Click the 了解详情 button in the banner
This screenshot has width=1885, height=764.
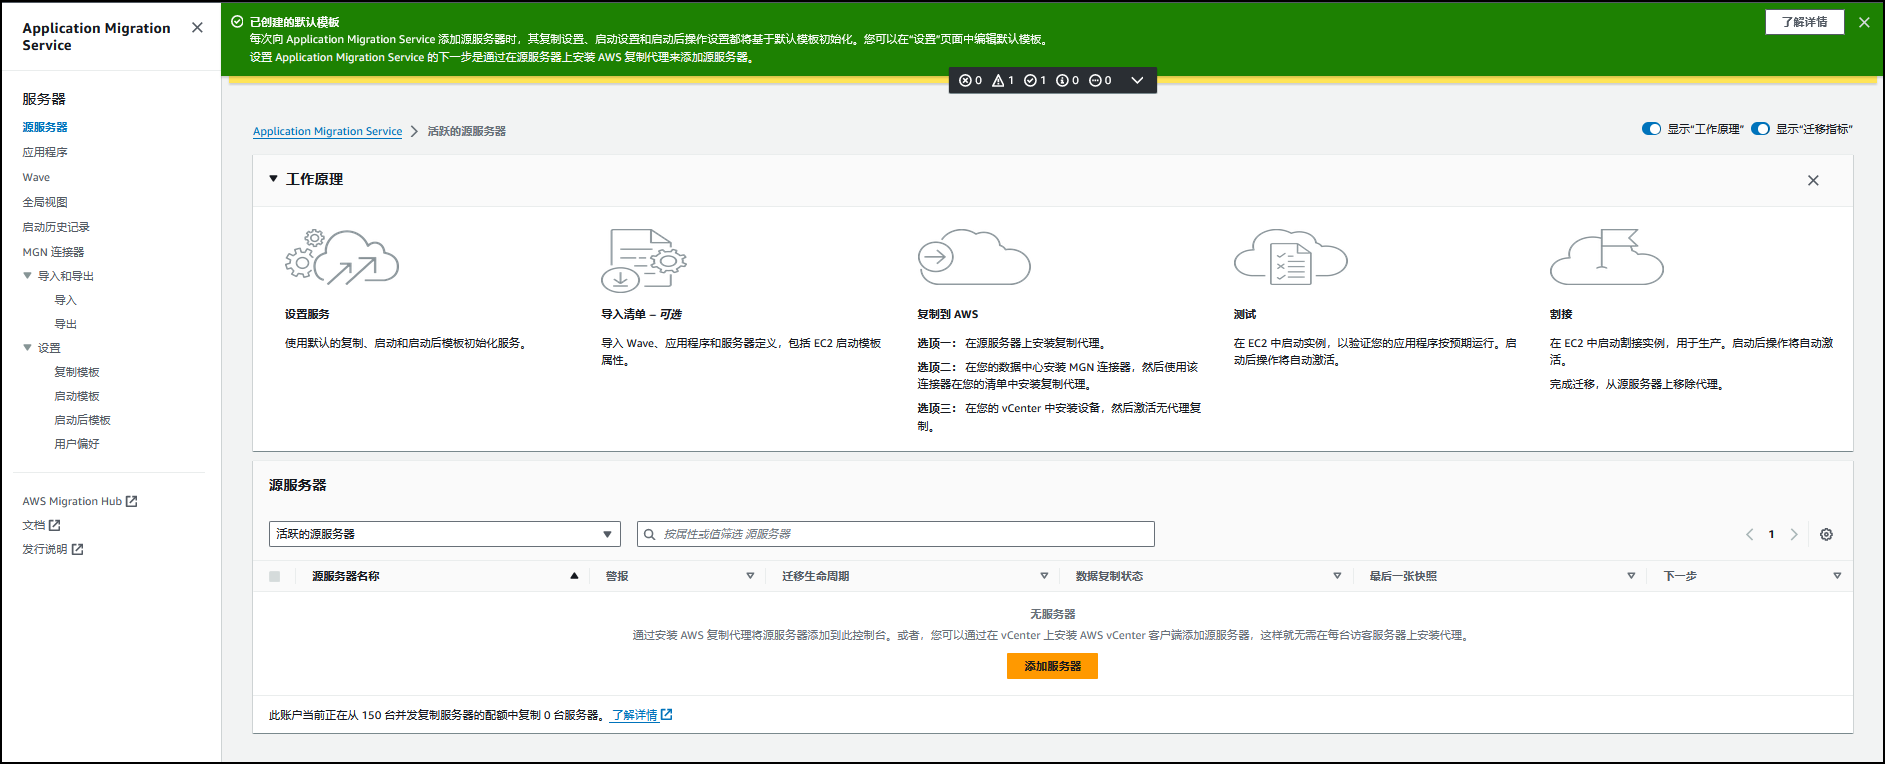point(1804,22)
